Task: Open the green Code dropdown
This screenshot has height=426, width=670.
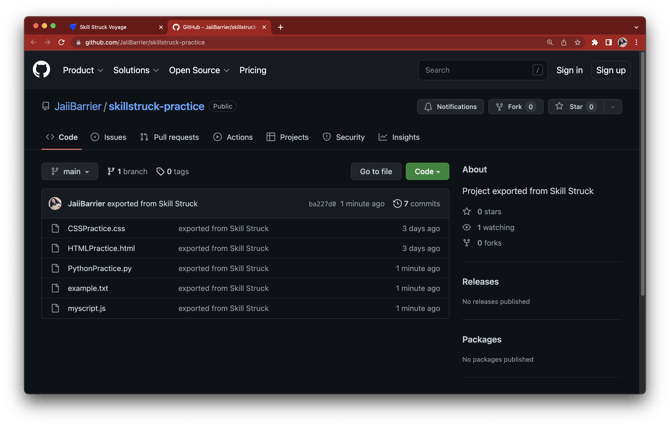Action: point(427,171)
